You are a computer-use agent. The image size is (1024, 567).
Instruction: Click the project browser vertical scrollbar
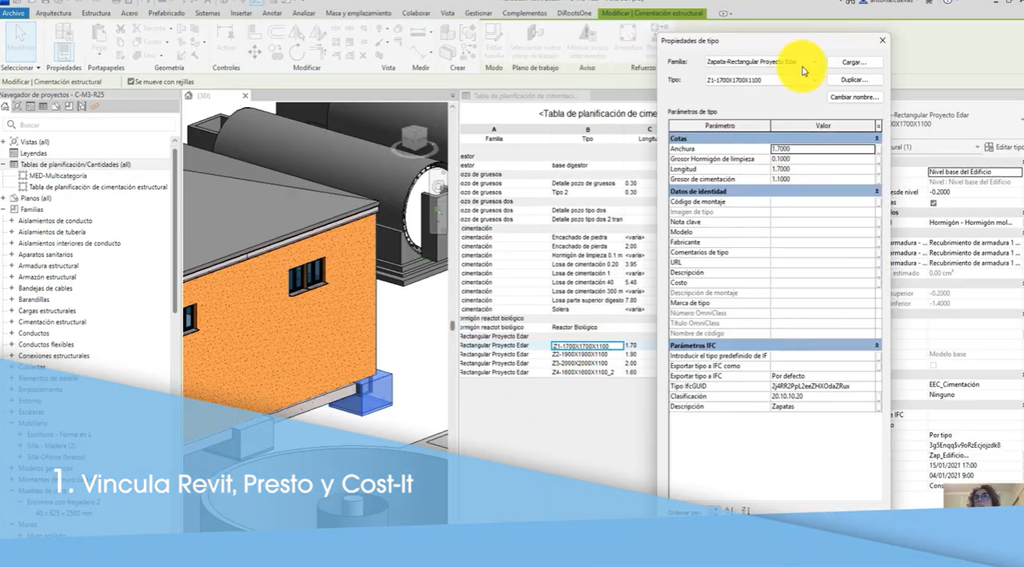174,229
